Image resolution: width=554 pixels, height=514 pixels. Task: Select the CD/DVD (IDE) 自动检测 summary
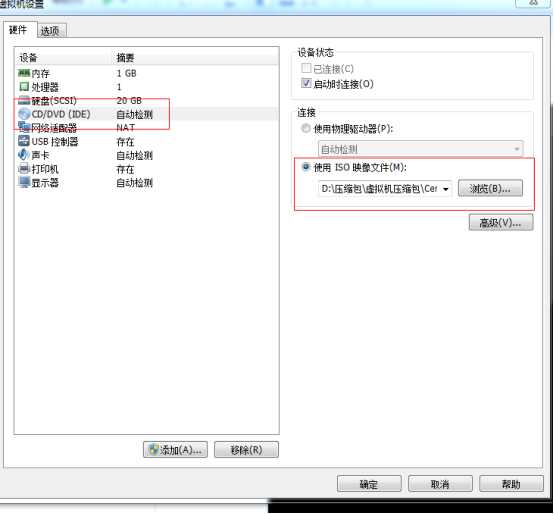tap(135, 114)
